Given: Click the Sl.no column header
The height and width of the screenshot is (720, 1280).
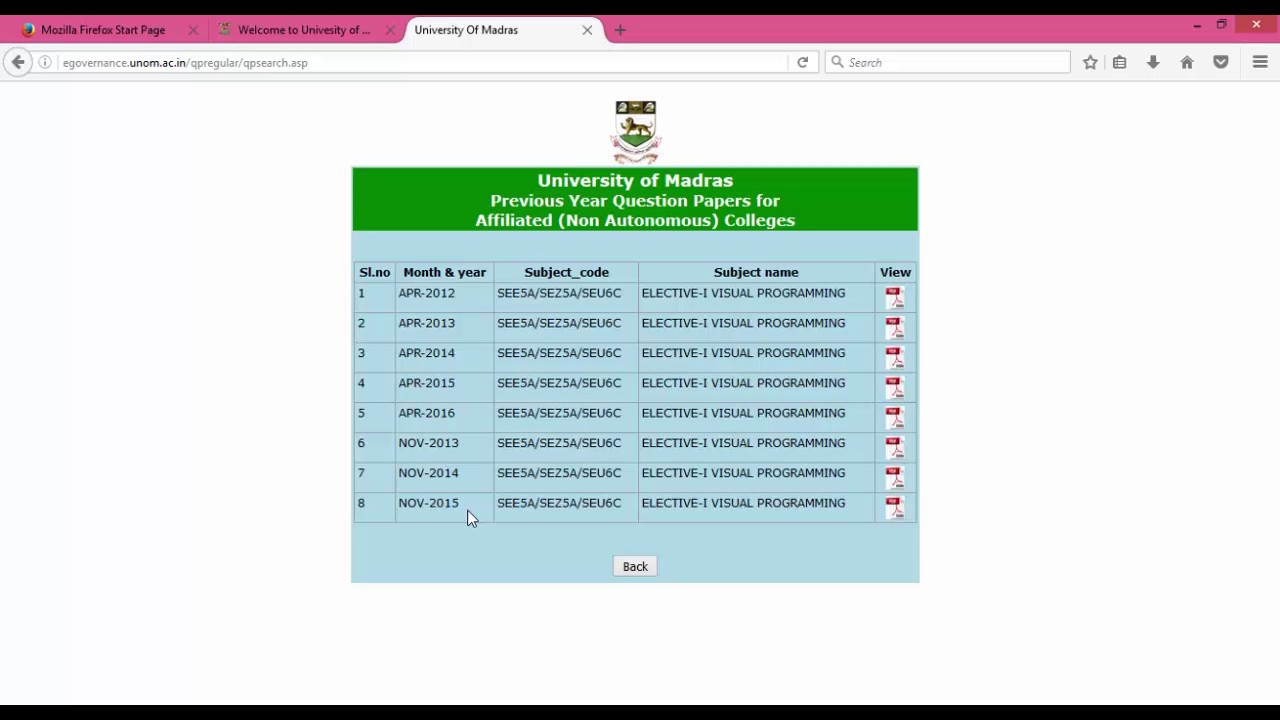Looking at the screenshot, I should click(x=375, y=272).
